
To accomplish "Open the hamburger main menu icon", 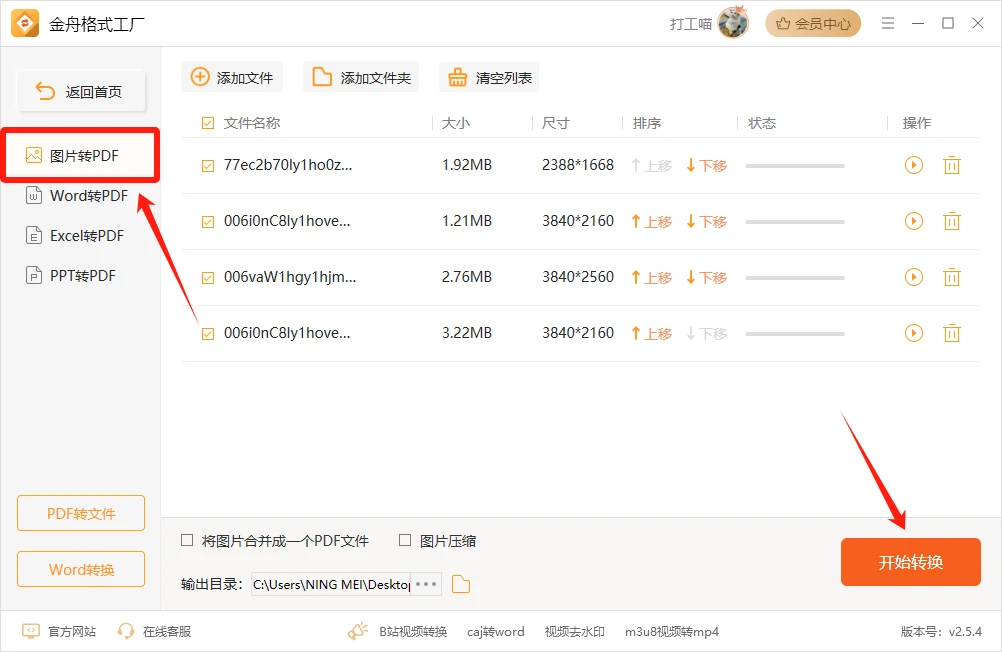I will [888, 24].
